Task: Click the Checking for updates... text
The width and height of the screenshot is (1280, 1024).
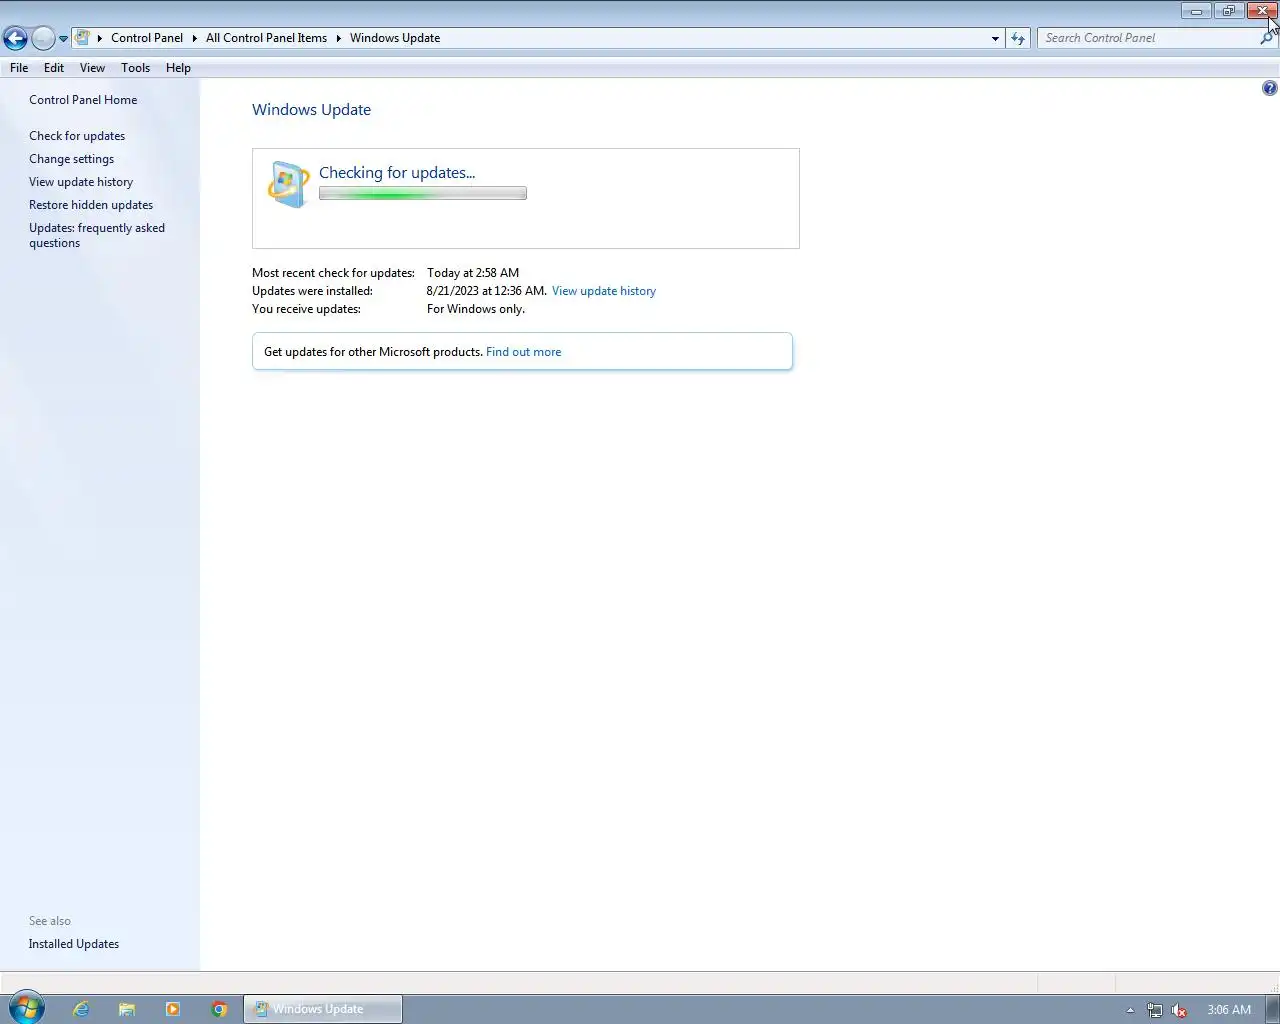Action: click(397, 173)
